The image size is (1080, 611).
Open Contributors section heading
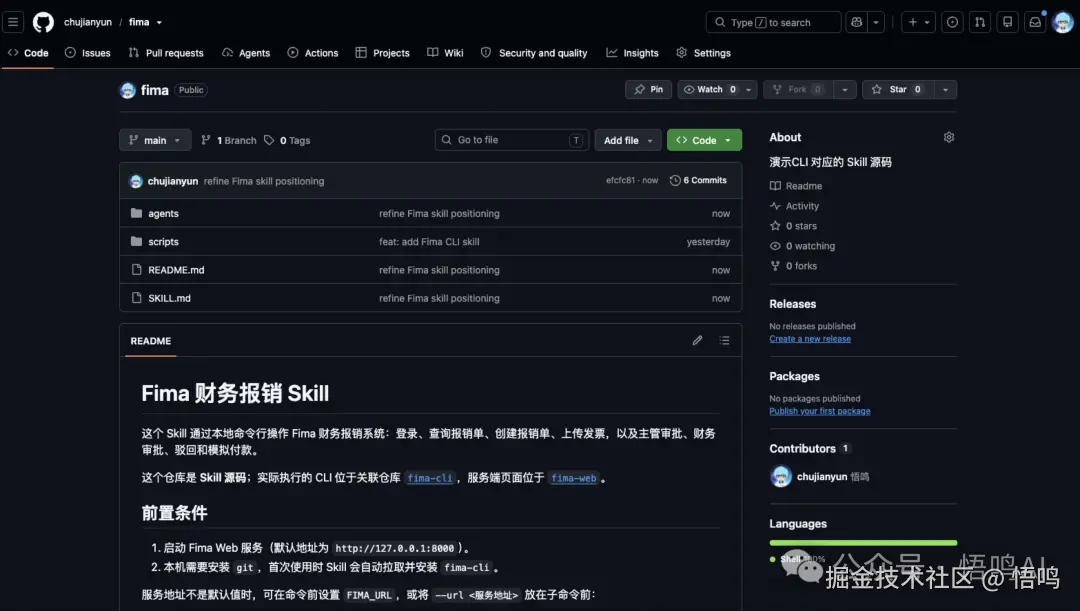(809, 448)
